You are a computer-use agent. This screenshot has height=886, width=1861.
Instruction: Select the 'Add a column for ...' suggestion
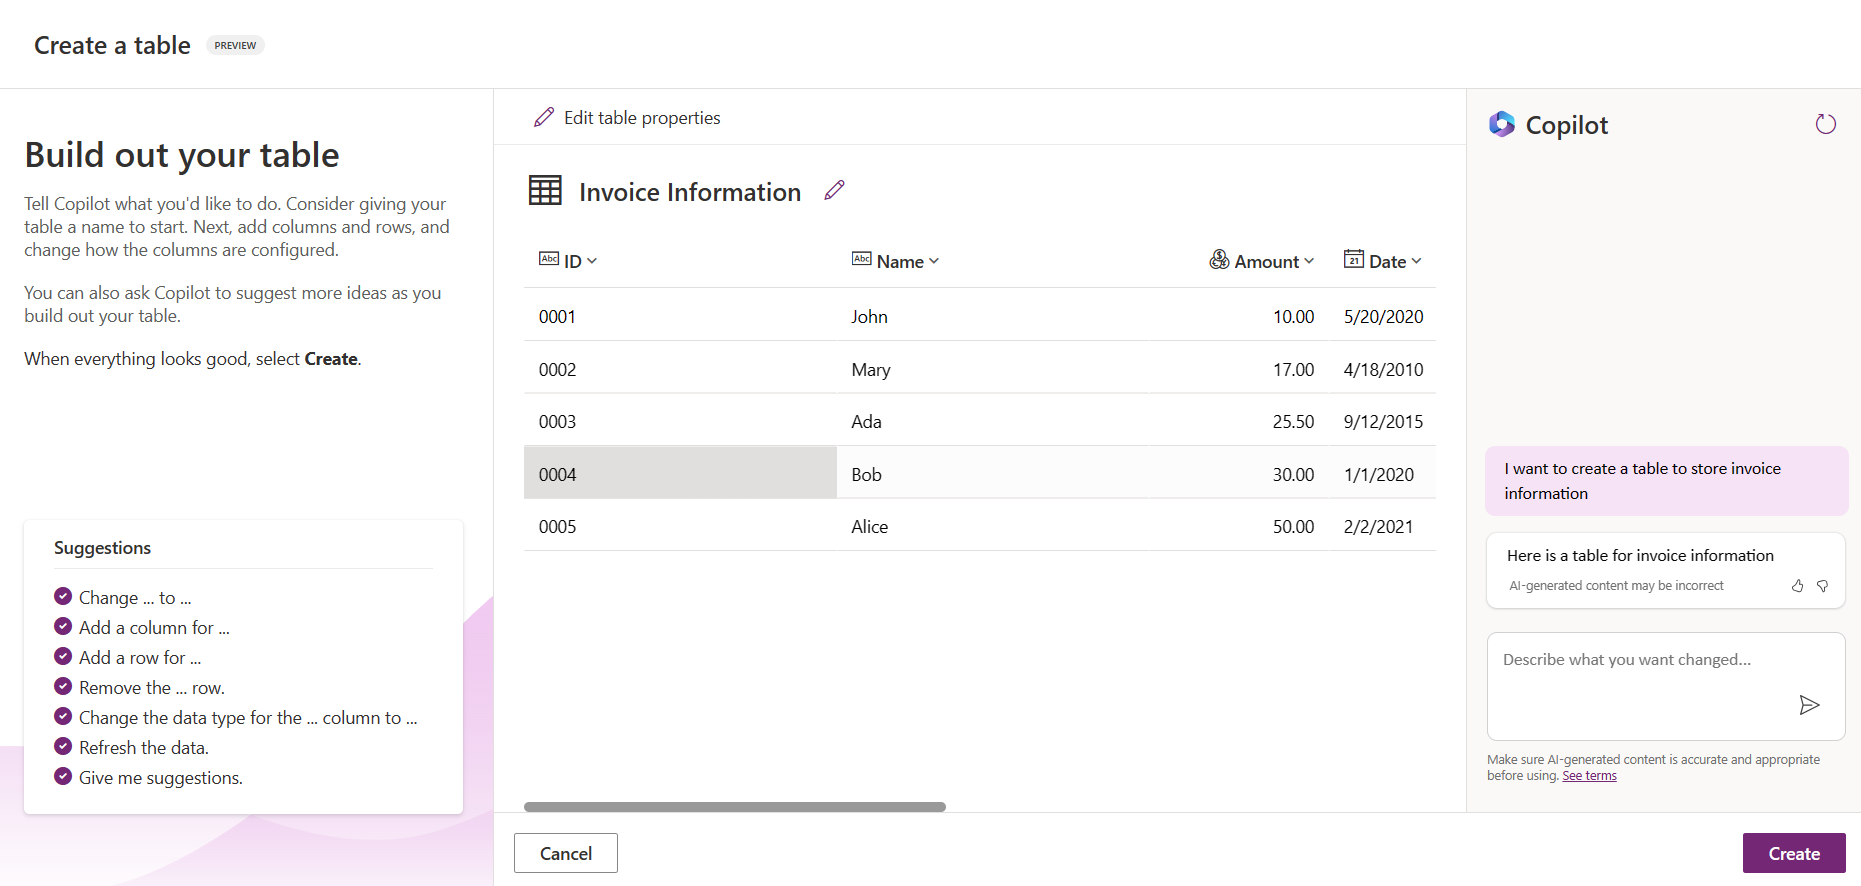(154, 628)
